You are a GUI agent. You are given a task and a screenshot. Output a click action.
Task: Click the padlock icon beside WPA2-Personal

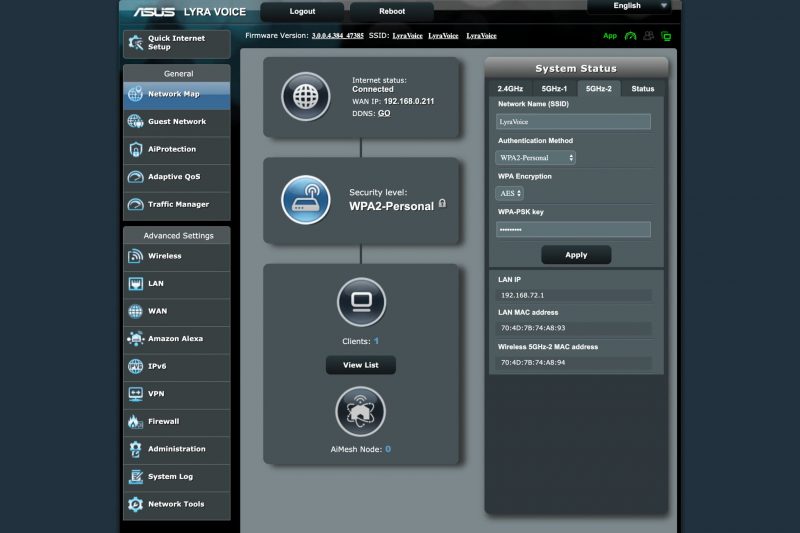tap(442, 203)
